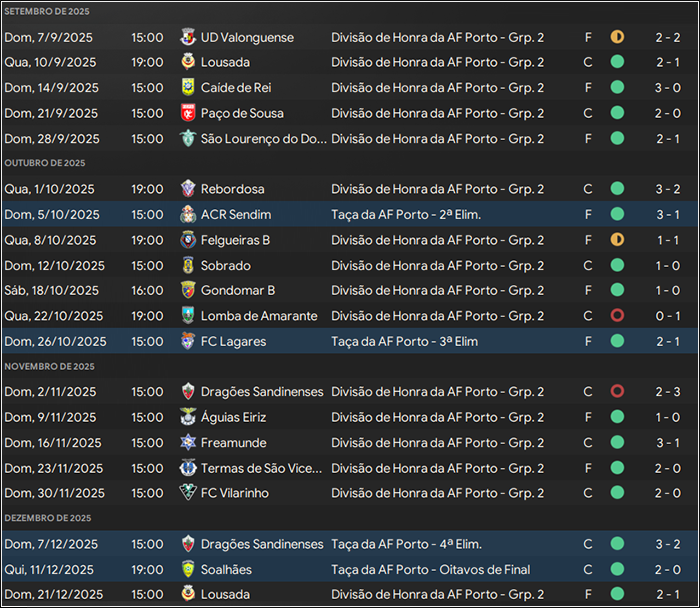Click the yellow draw indicator for UD Valonguense

pyautogui.click(x=617, y=37)
